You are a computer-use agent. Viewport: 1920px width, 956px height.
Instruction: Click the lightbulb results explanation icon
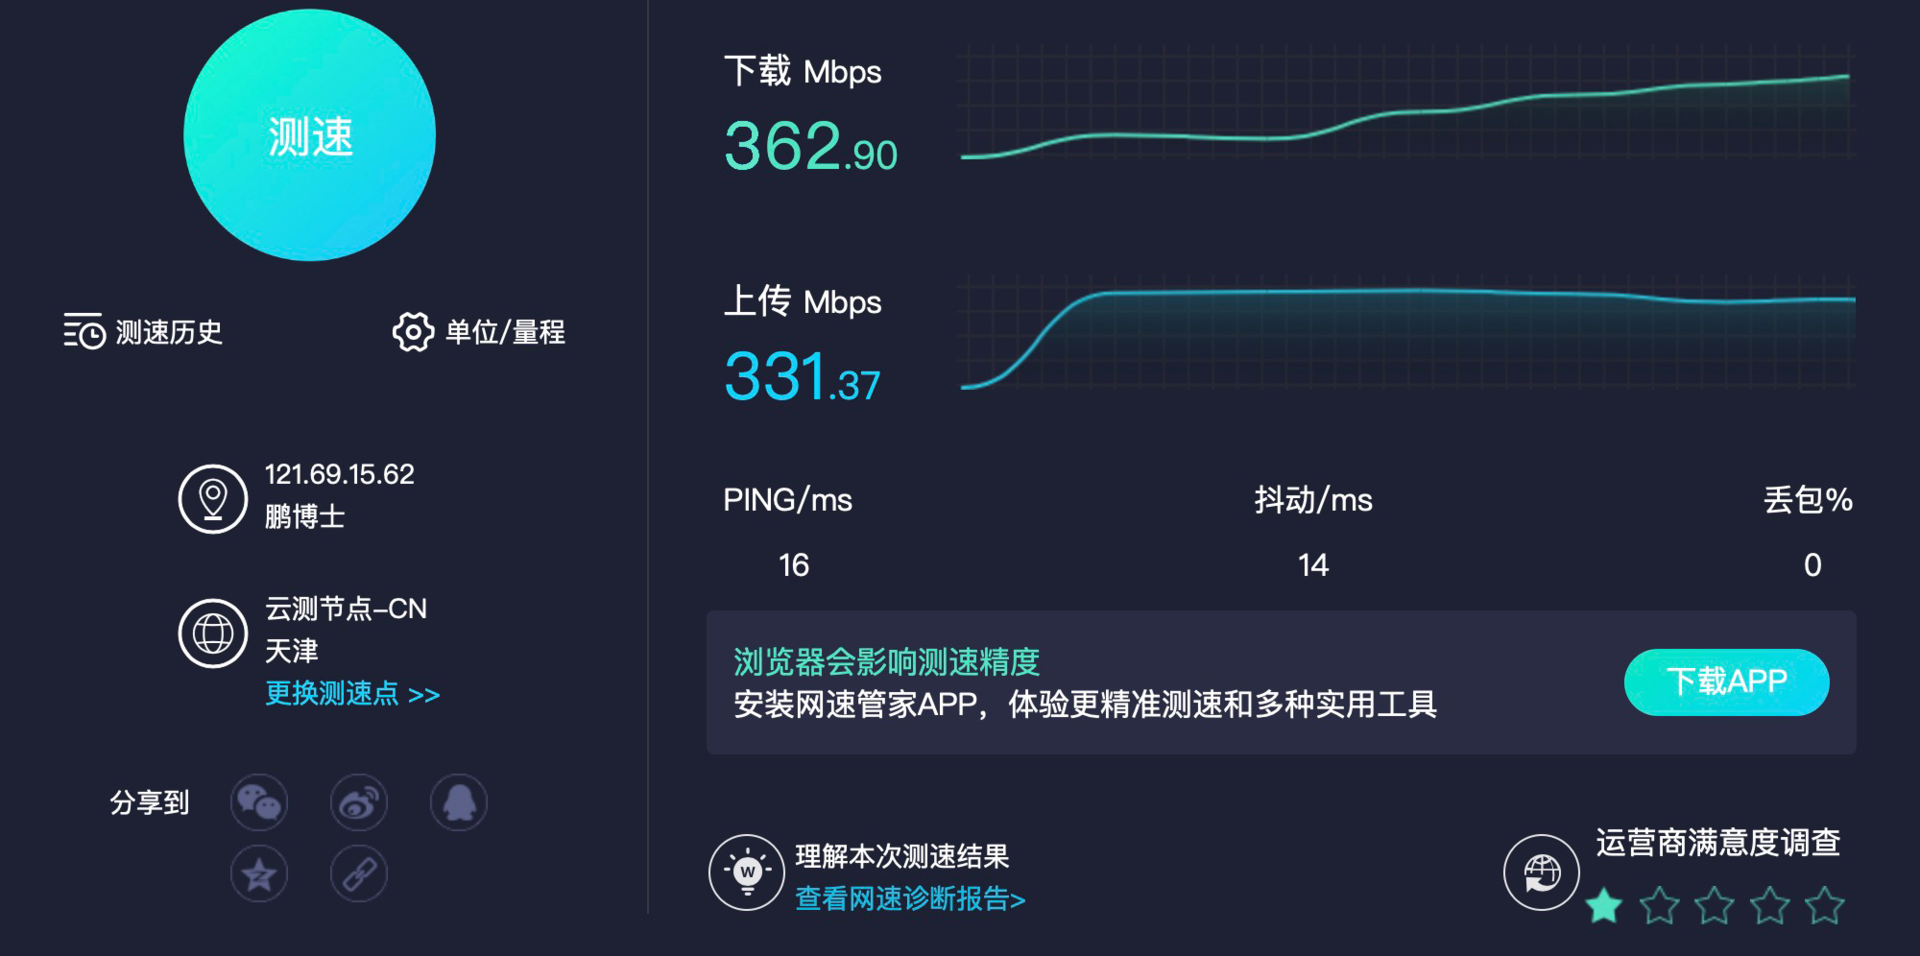pos(747,872)
